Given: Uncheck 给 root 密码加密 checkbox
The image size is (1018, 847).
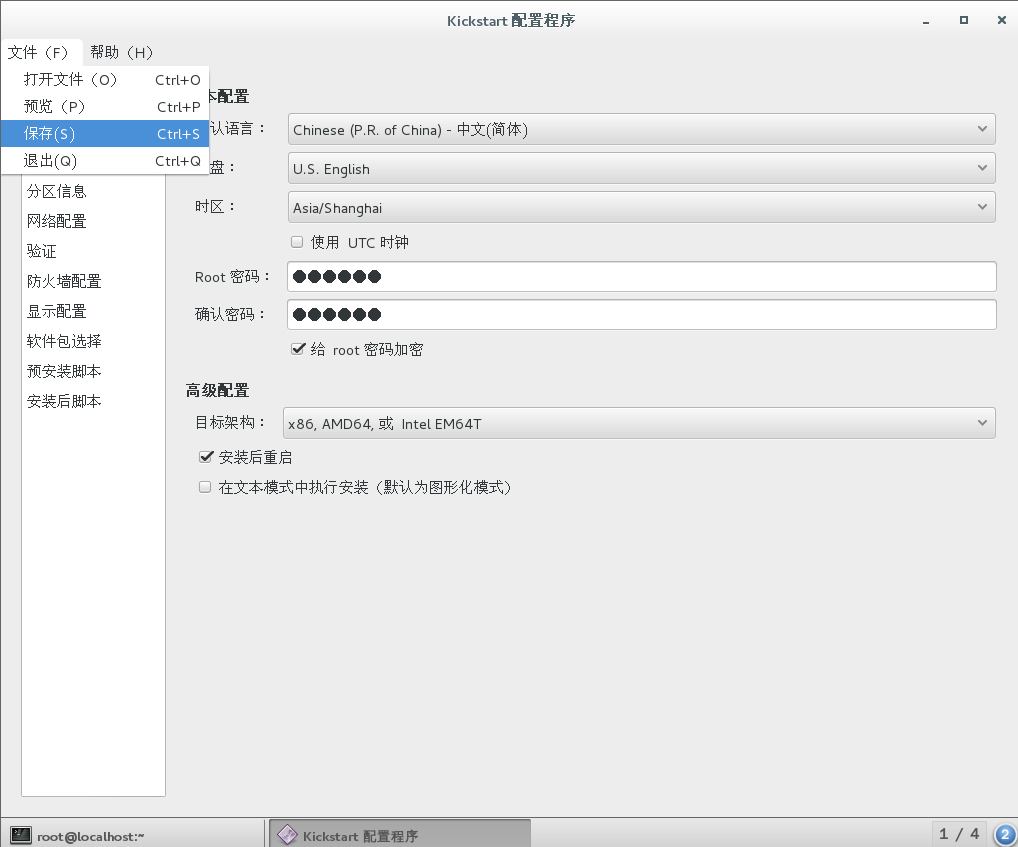Looking at the screenshot, I should coord(297,349).
